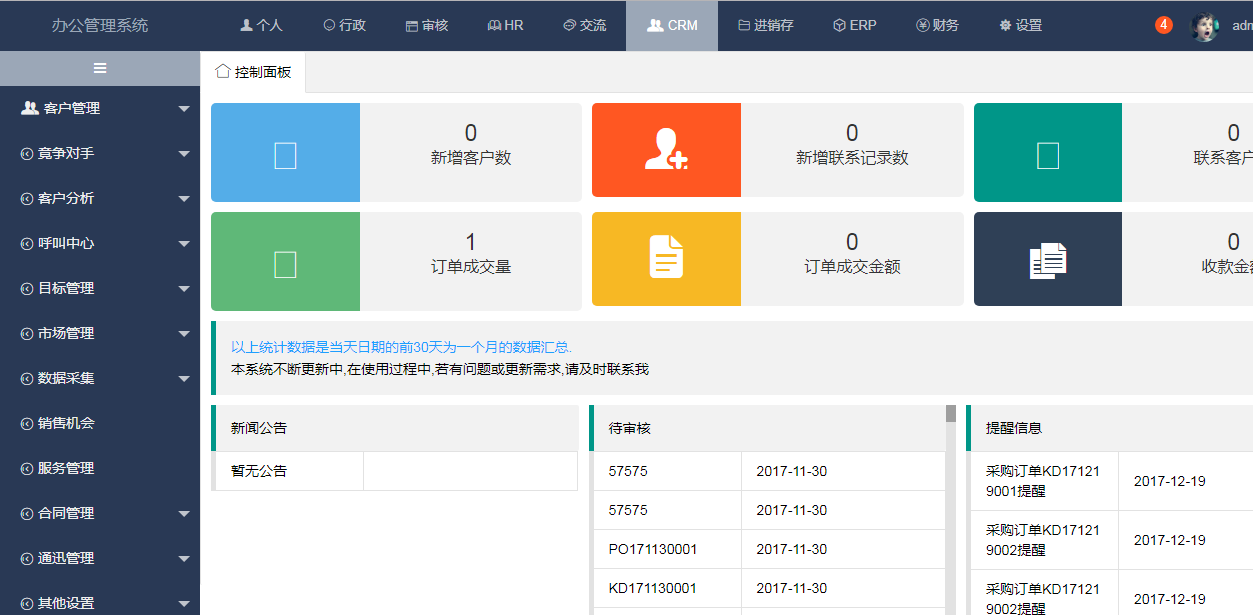This screenshot has height=615, width=1253.
Task: Toggle sidebar with the hamburger menu icon
Action: tap(100, 68)
